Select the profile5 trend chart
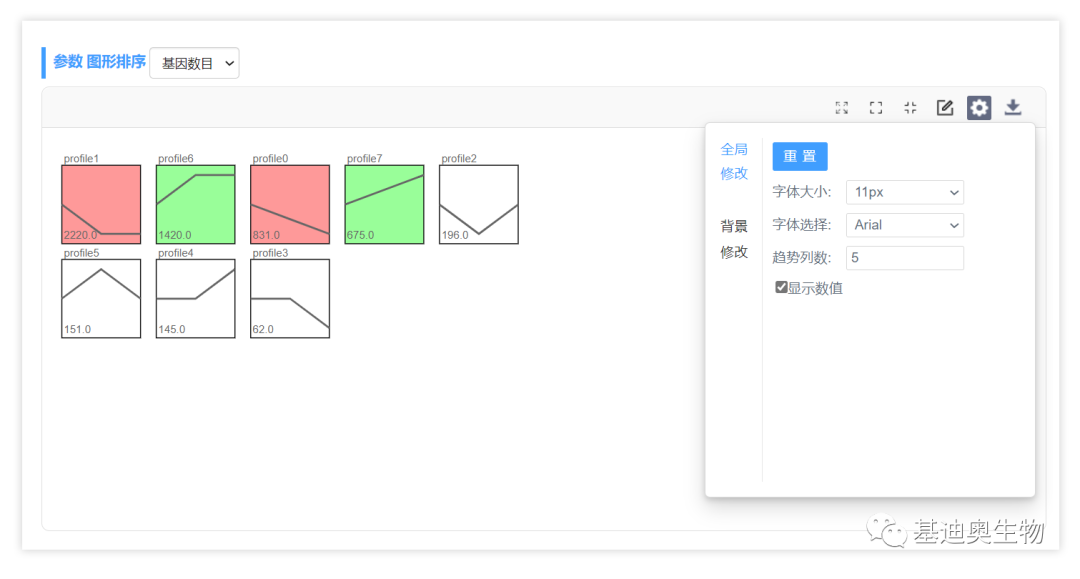The image size is (1080, 579). pos(101,299)
